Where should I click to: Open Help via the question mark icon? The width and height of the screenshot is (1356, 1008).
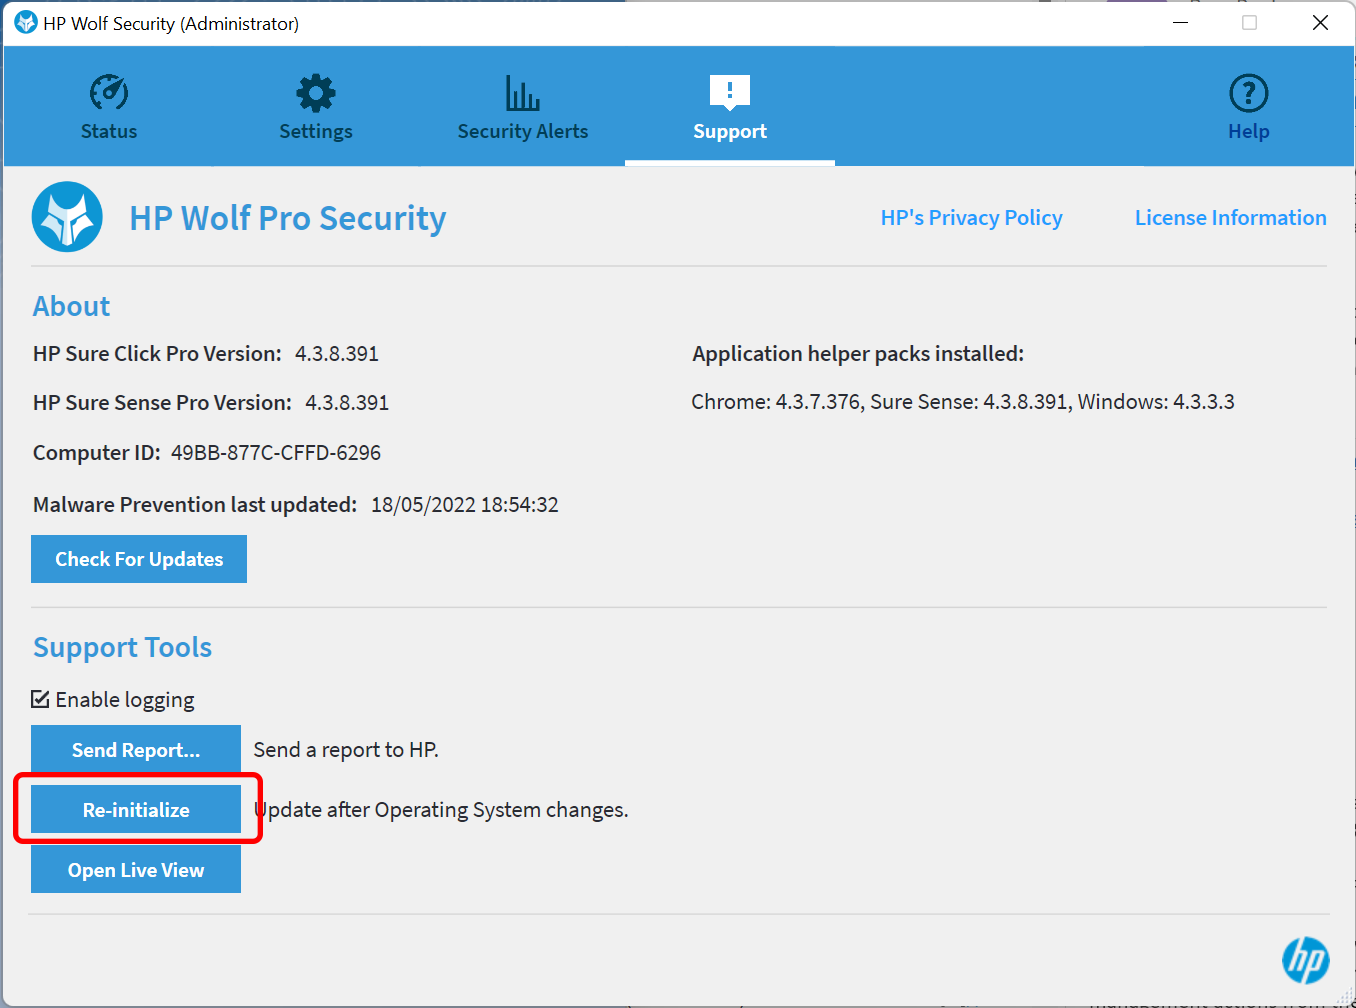pos(1248,93)
